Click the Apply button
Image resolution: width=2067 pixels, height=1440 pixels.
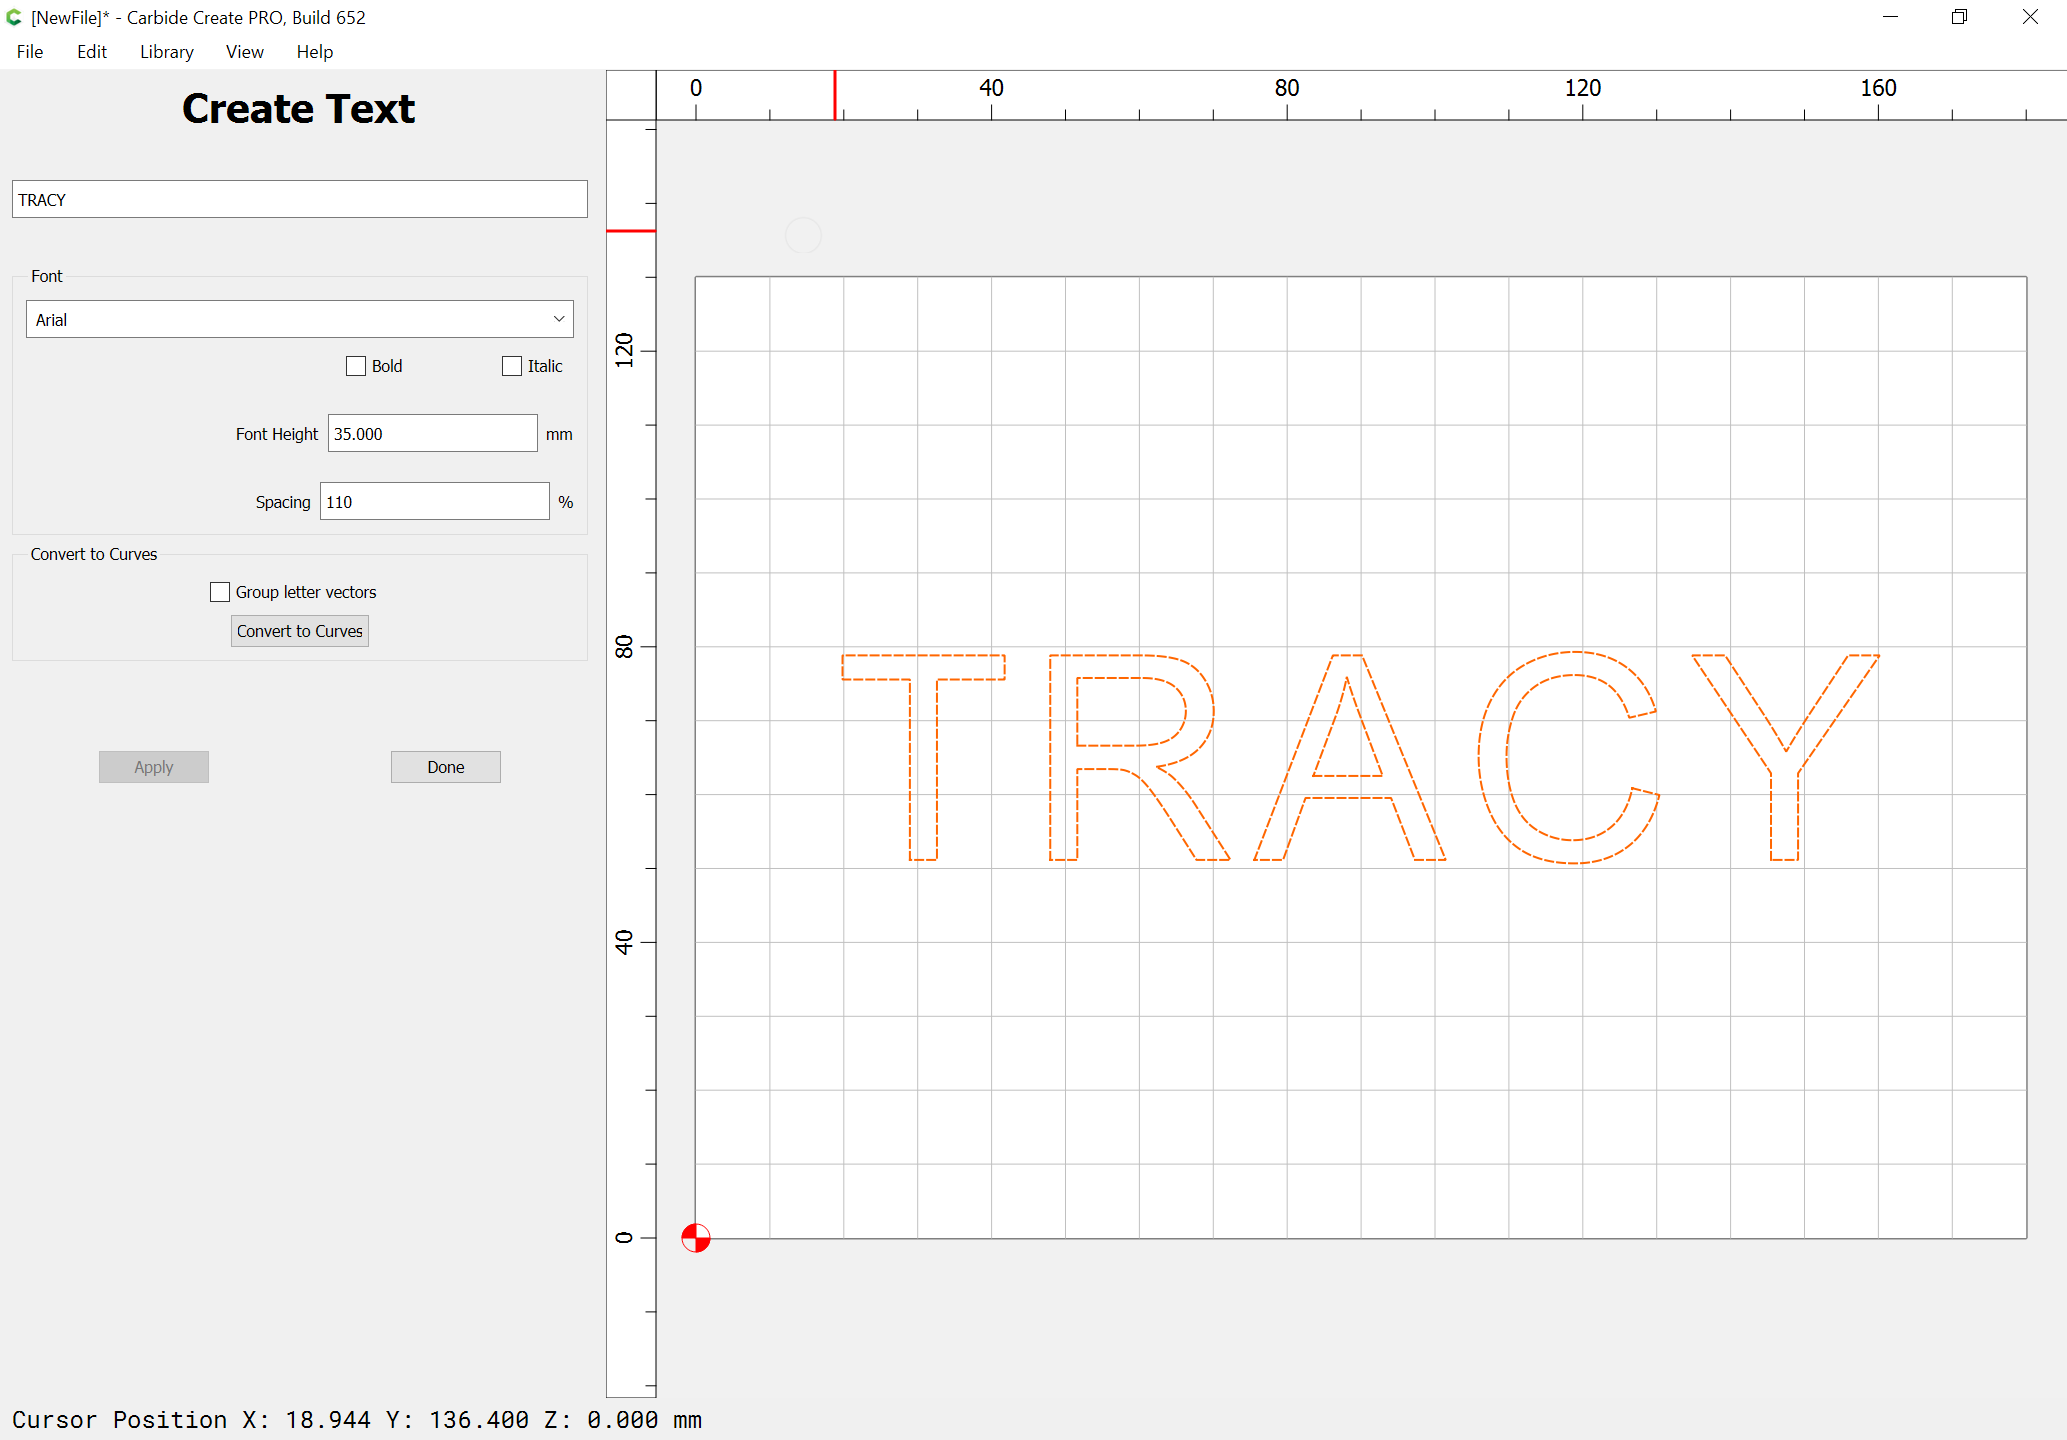coord(154,767)
